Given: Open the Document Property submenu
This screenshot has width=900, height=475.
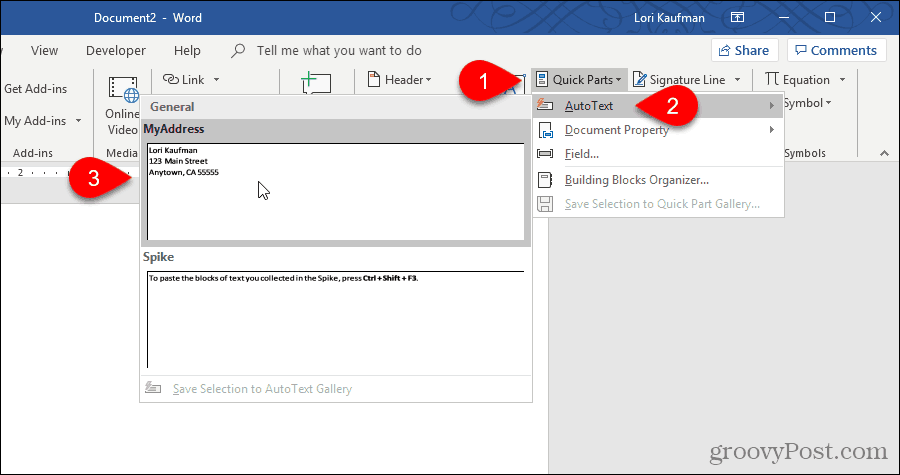Looking at the screenshot, I should 658,130.
